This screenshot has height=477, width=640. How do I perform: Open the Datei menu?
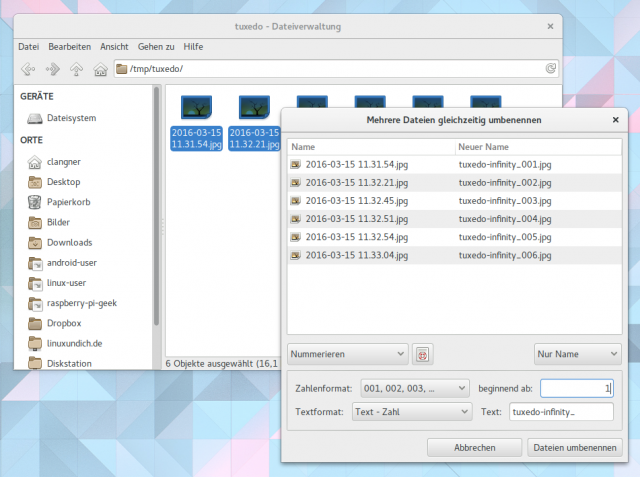28,46
